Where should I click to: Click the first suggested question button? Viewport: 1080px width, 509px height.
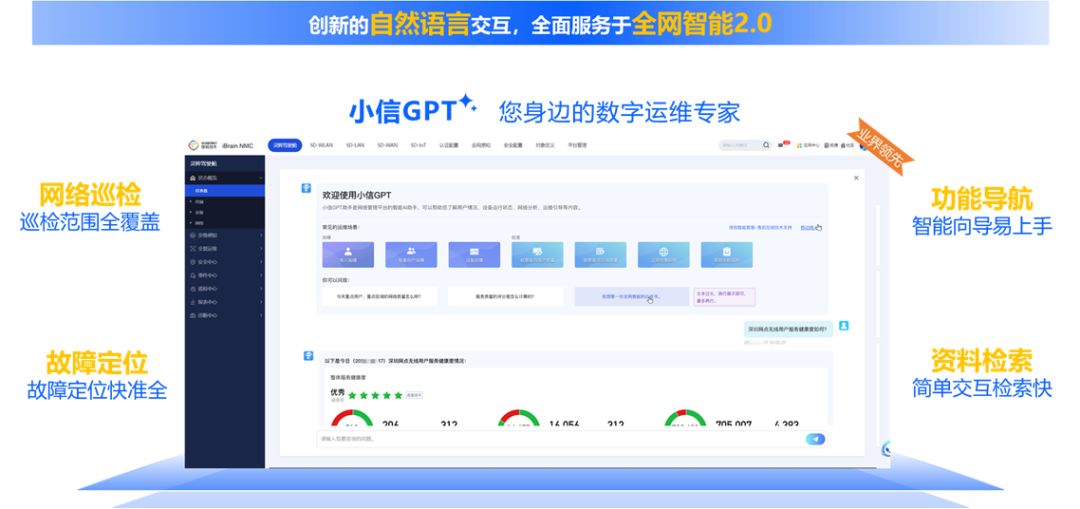pos(378,296)
